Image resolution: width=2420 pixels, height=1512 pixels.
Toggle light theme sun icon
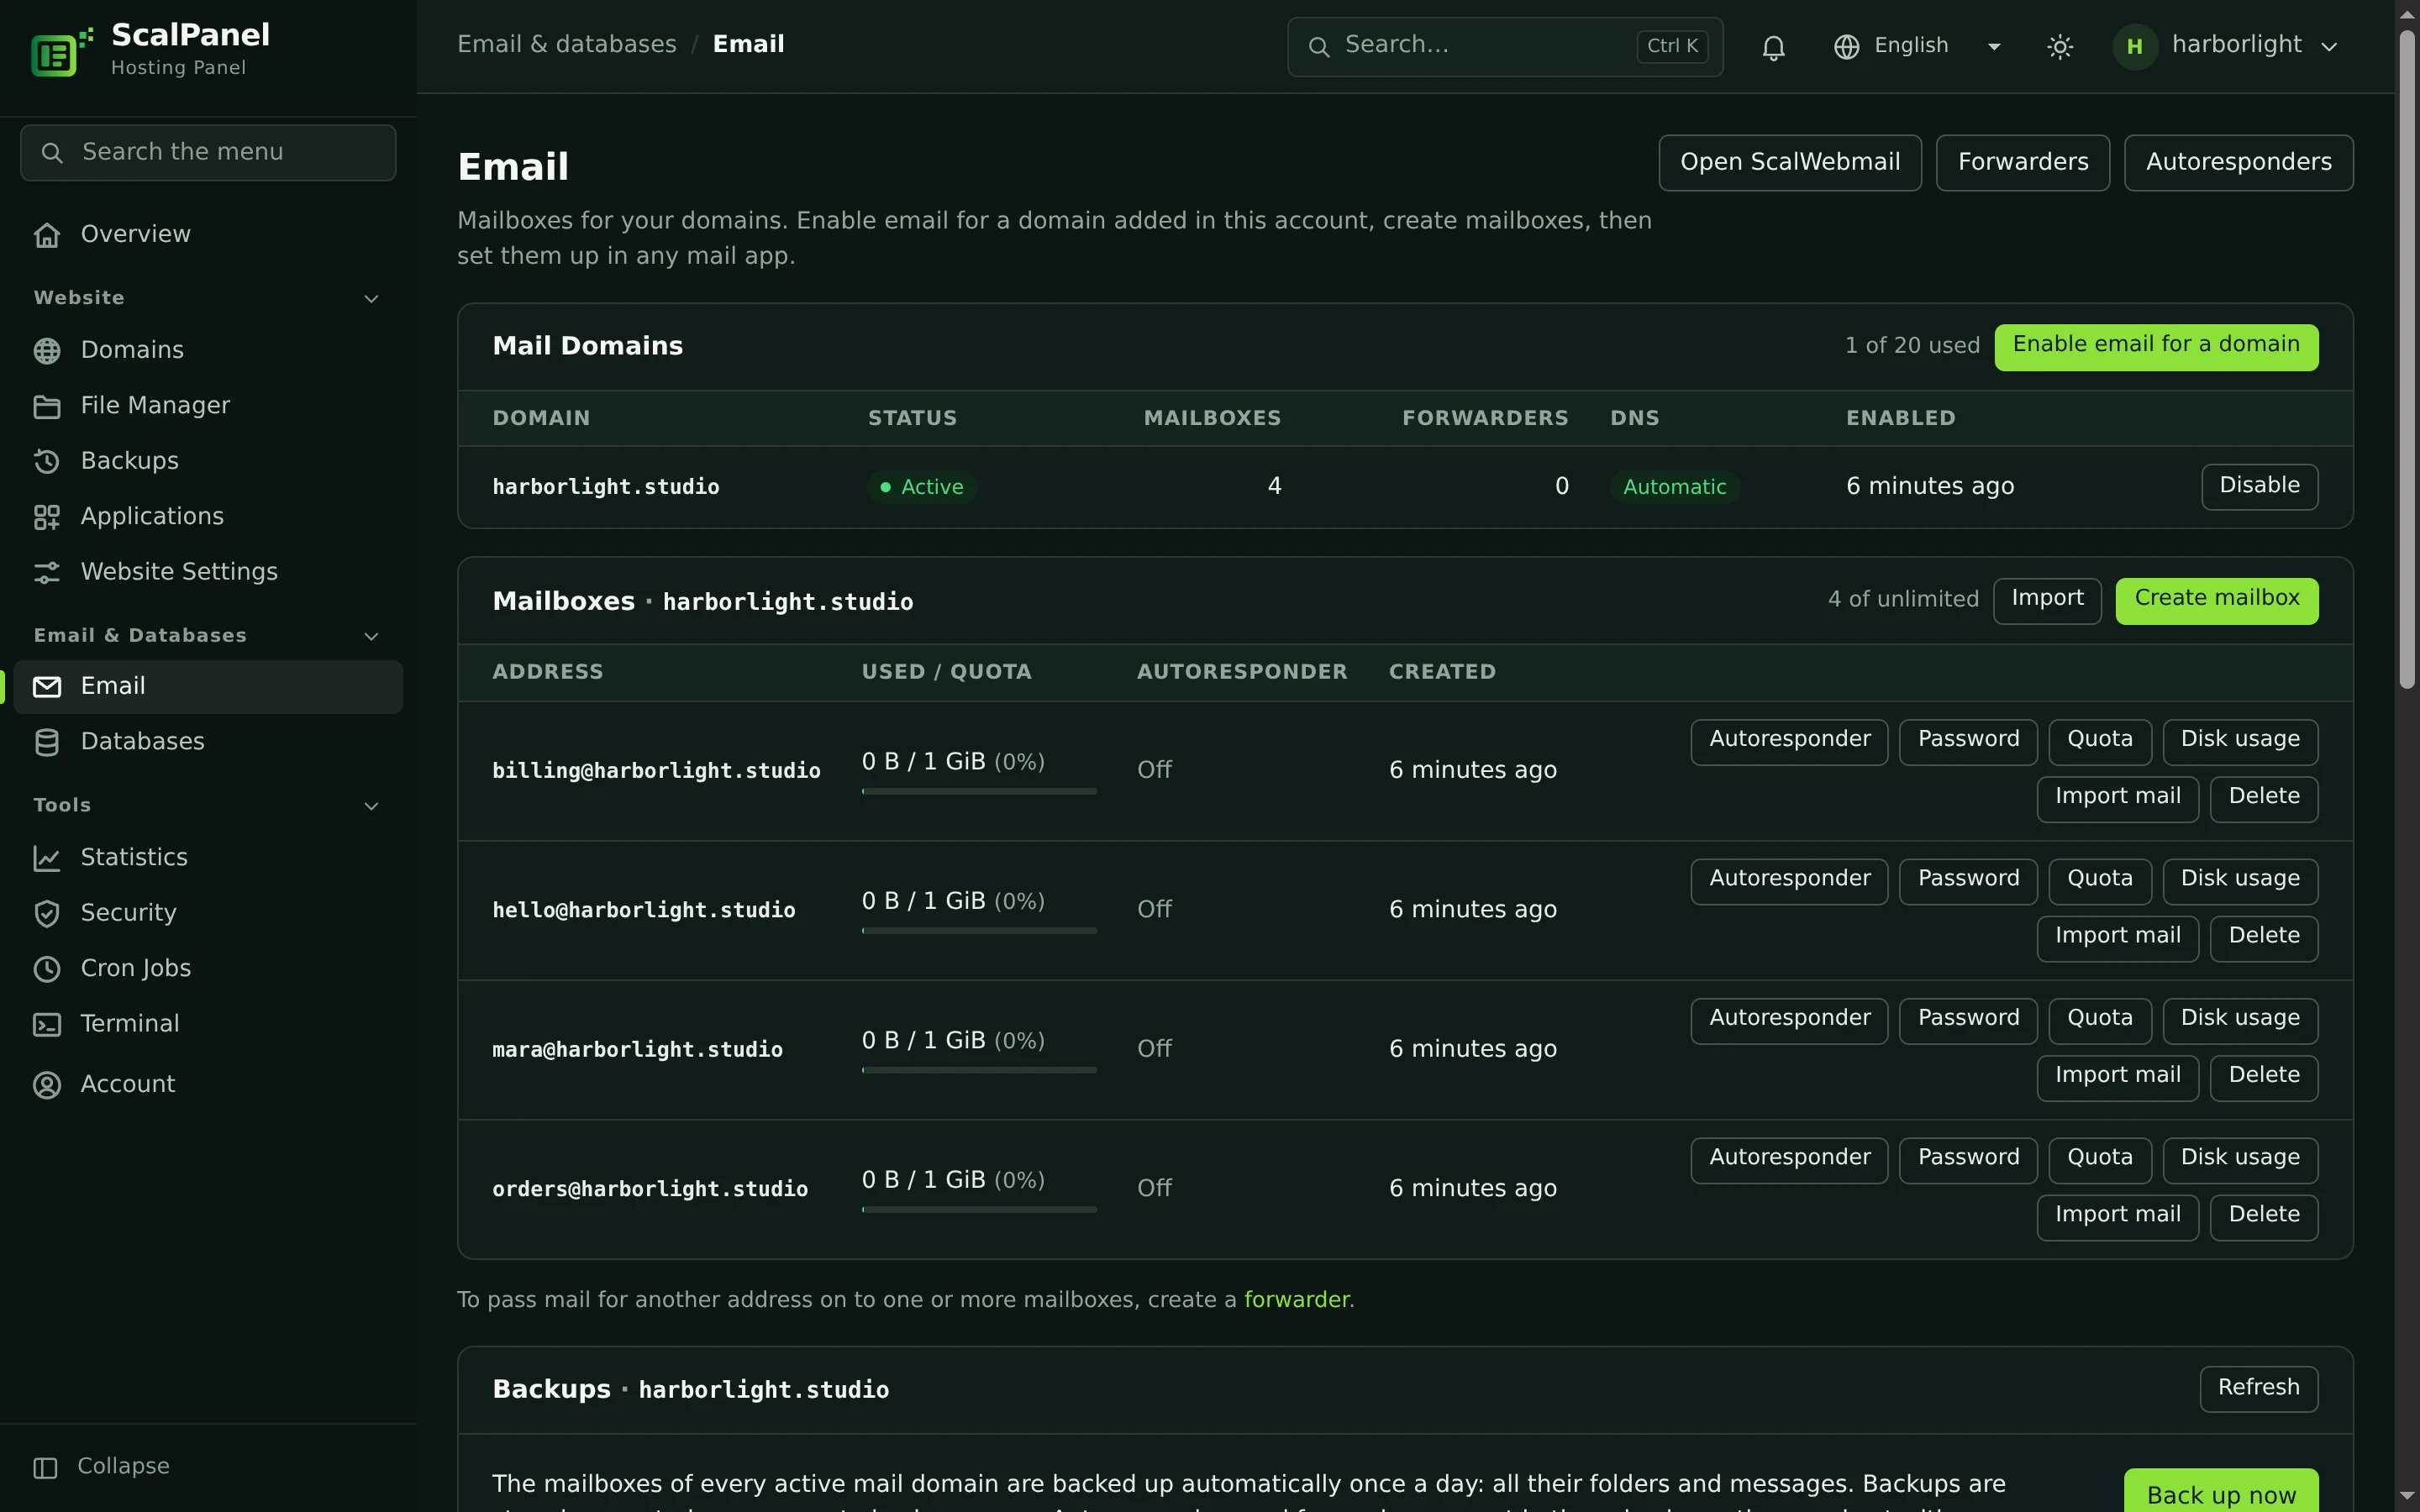[x=2059, y=47]
